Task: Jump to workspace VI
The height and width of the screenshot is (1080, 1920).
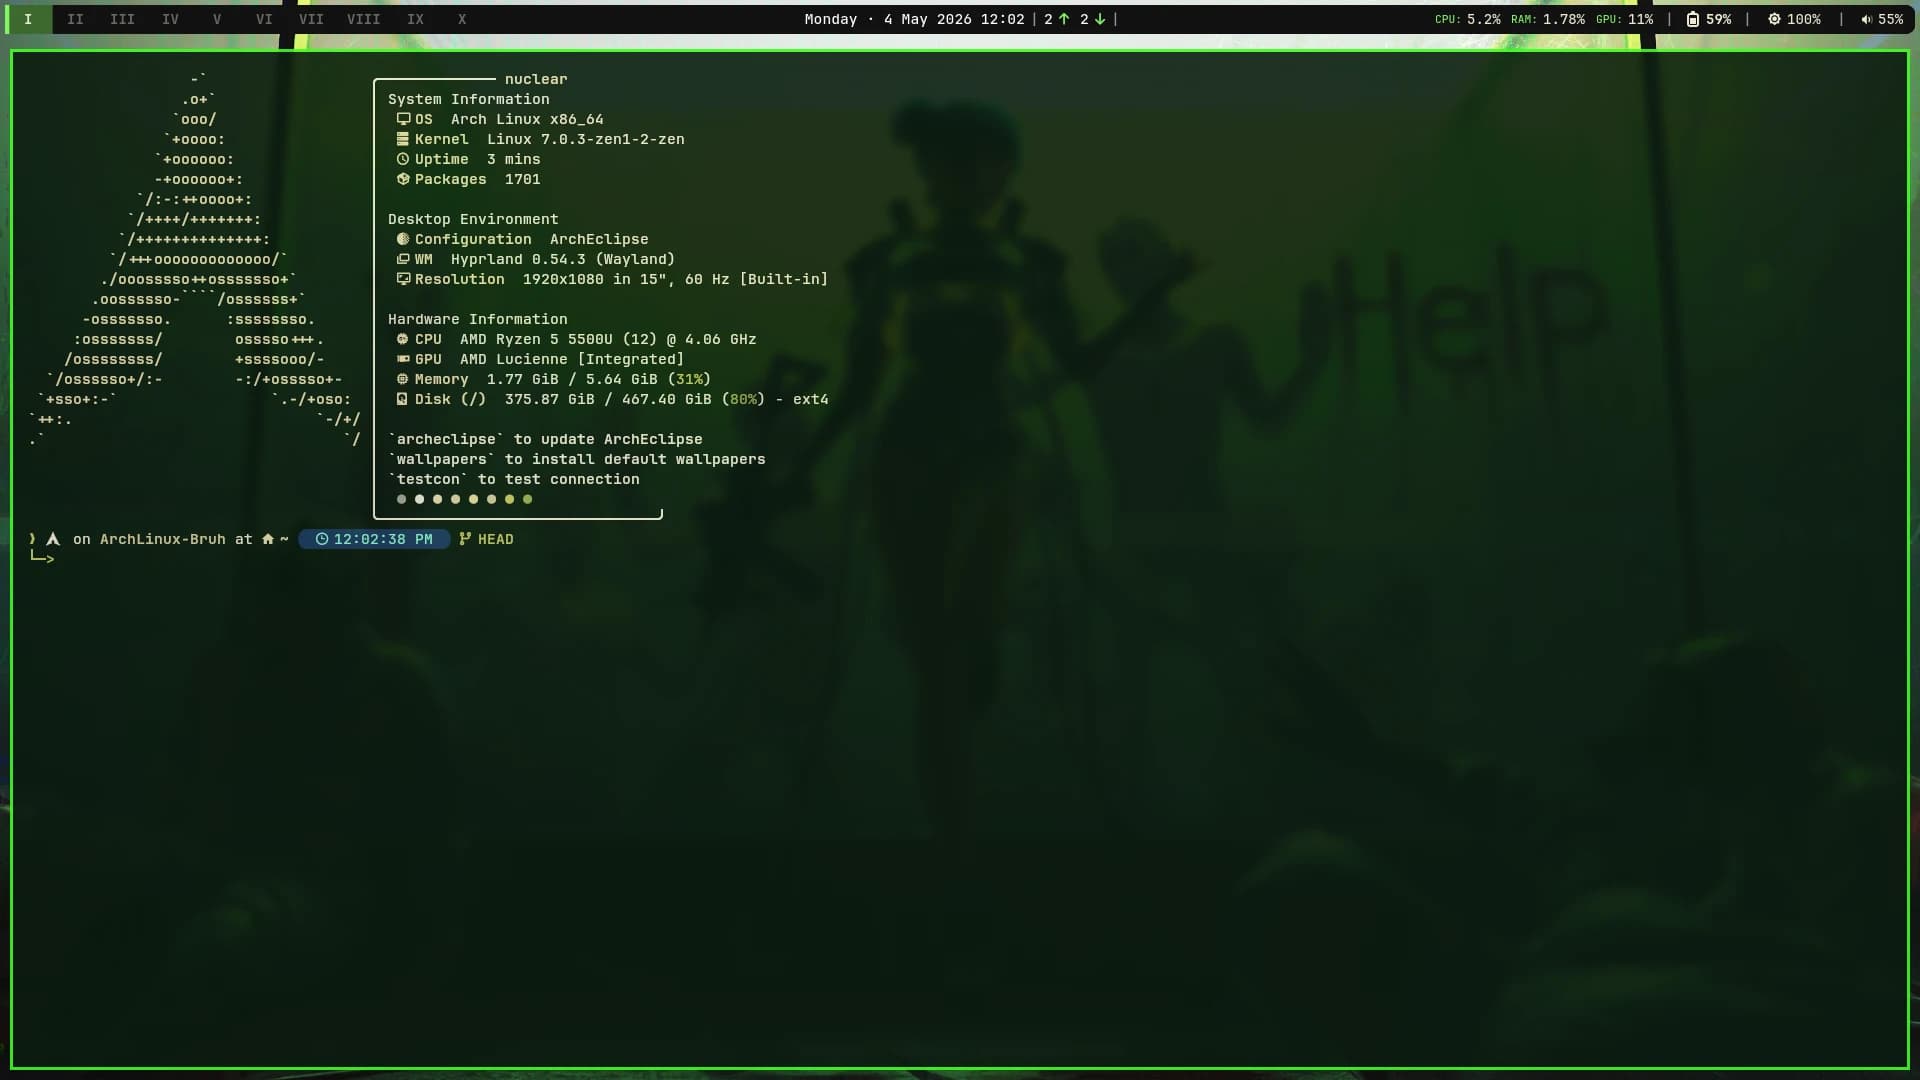Action: [x=264, y=19]
